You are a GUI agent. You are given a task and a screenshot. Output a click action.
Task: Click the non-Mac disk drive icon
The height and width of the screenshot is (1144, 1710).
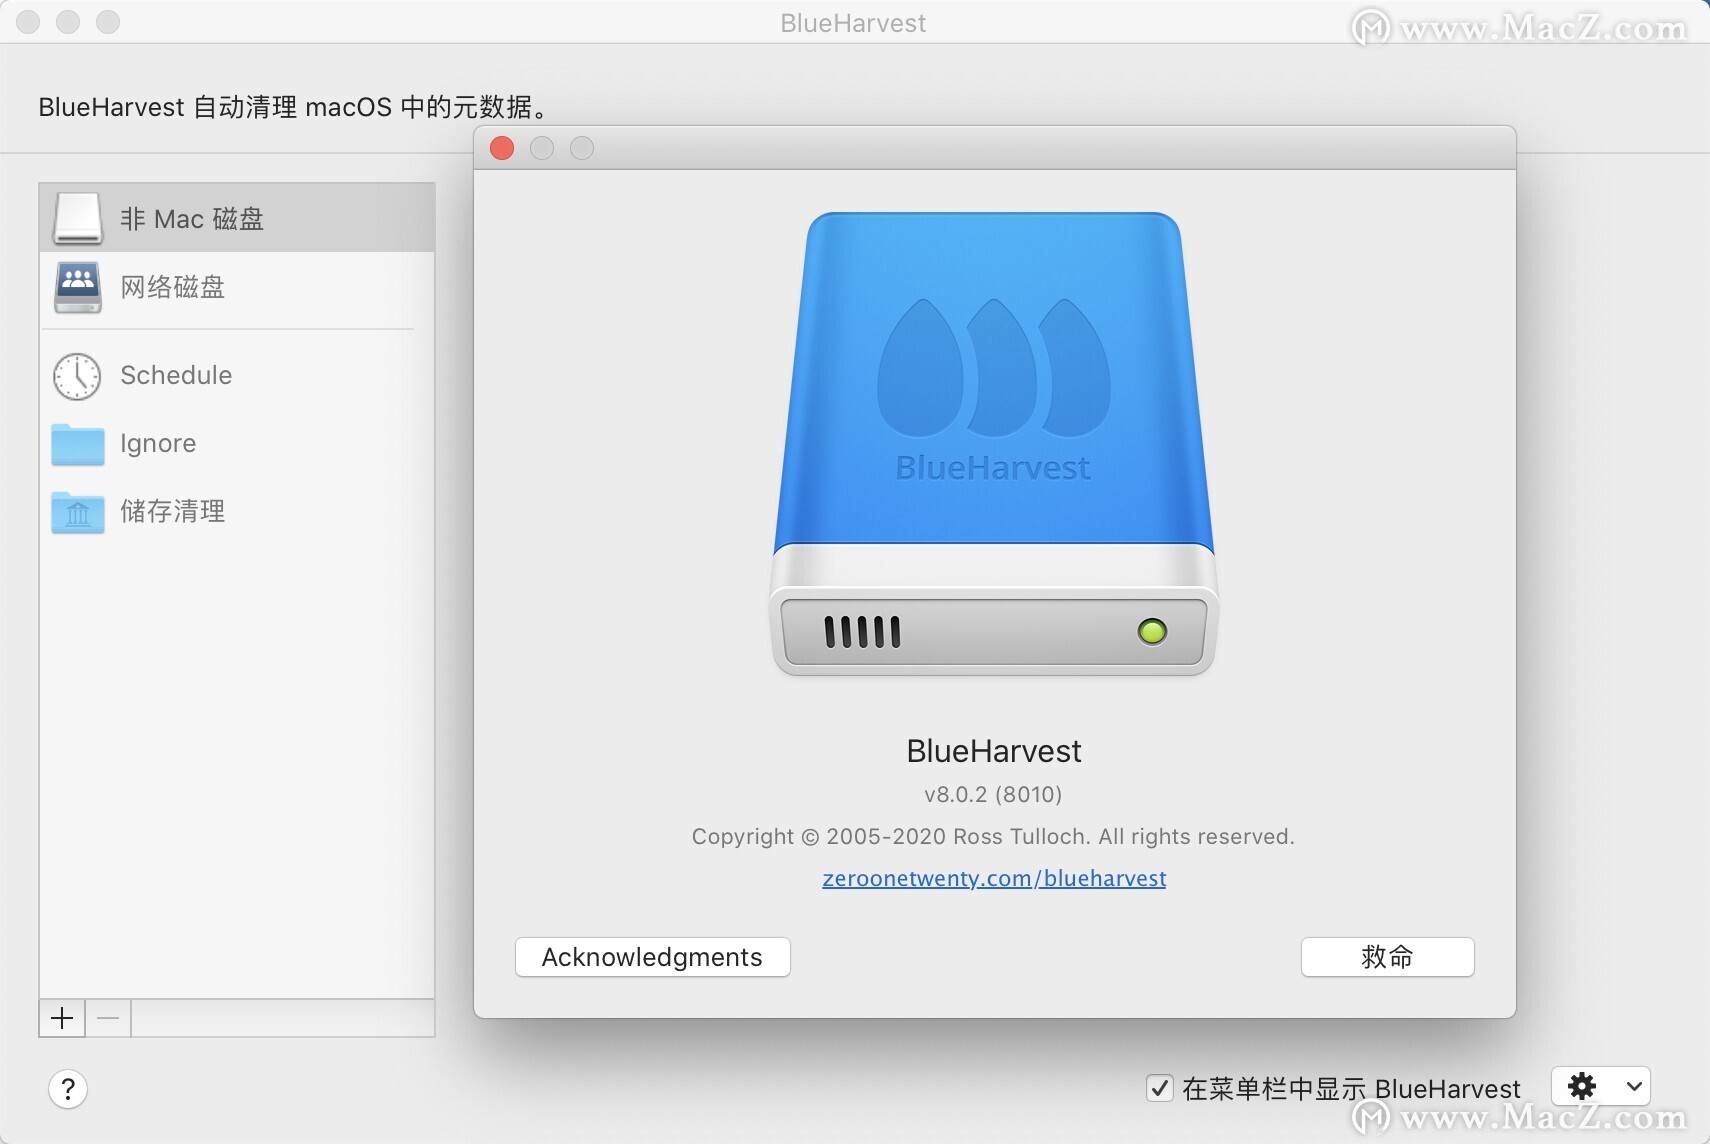77,218
